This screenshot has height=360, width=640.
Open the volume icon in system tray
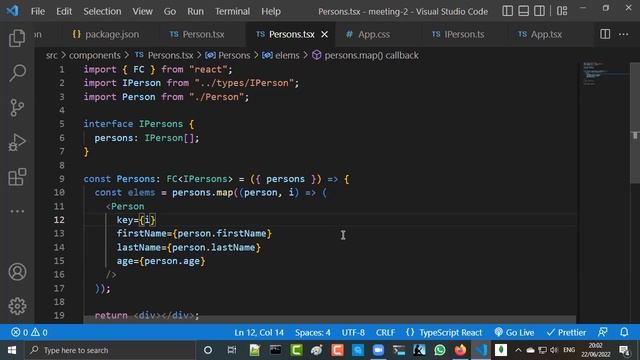554,350
